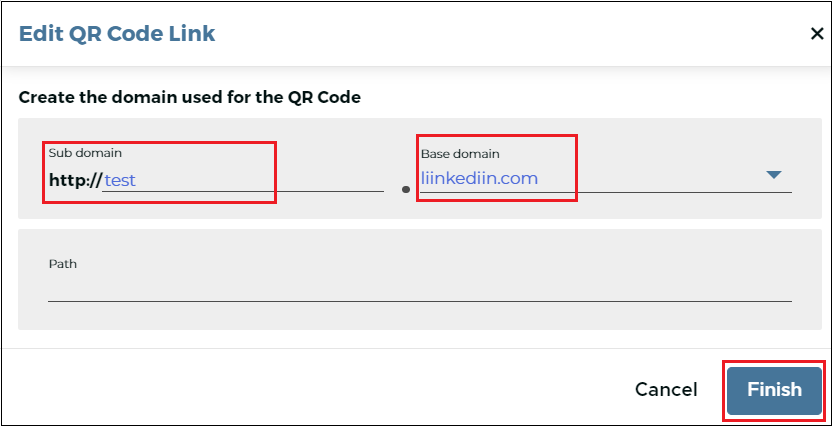Click blank Sub domain area after 'test'
Viewport: 832px width, 427px height.
[260, 181]
